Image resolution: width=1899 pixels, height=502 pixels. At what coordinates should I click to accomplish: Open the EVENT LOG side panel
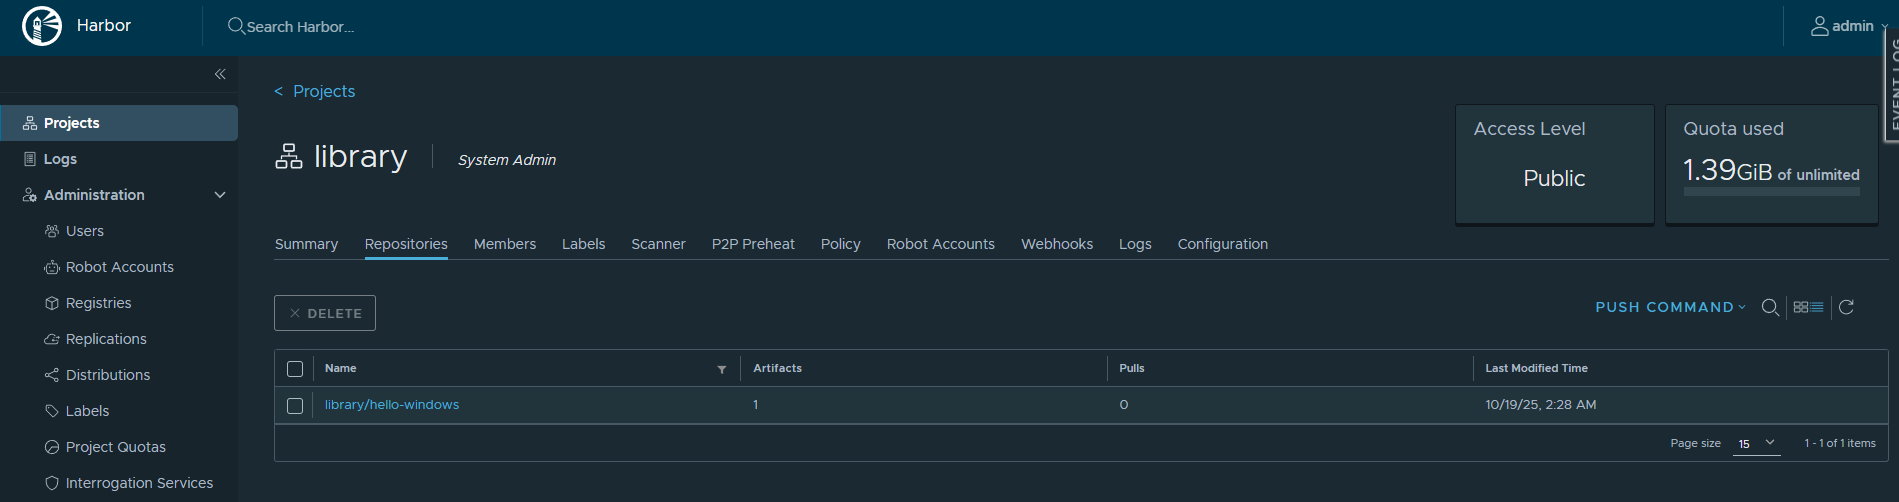pos(1891,85)
